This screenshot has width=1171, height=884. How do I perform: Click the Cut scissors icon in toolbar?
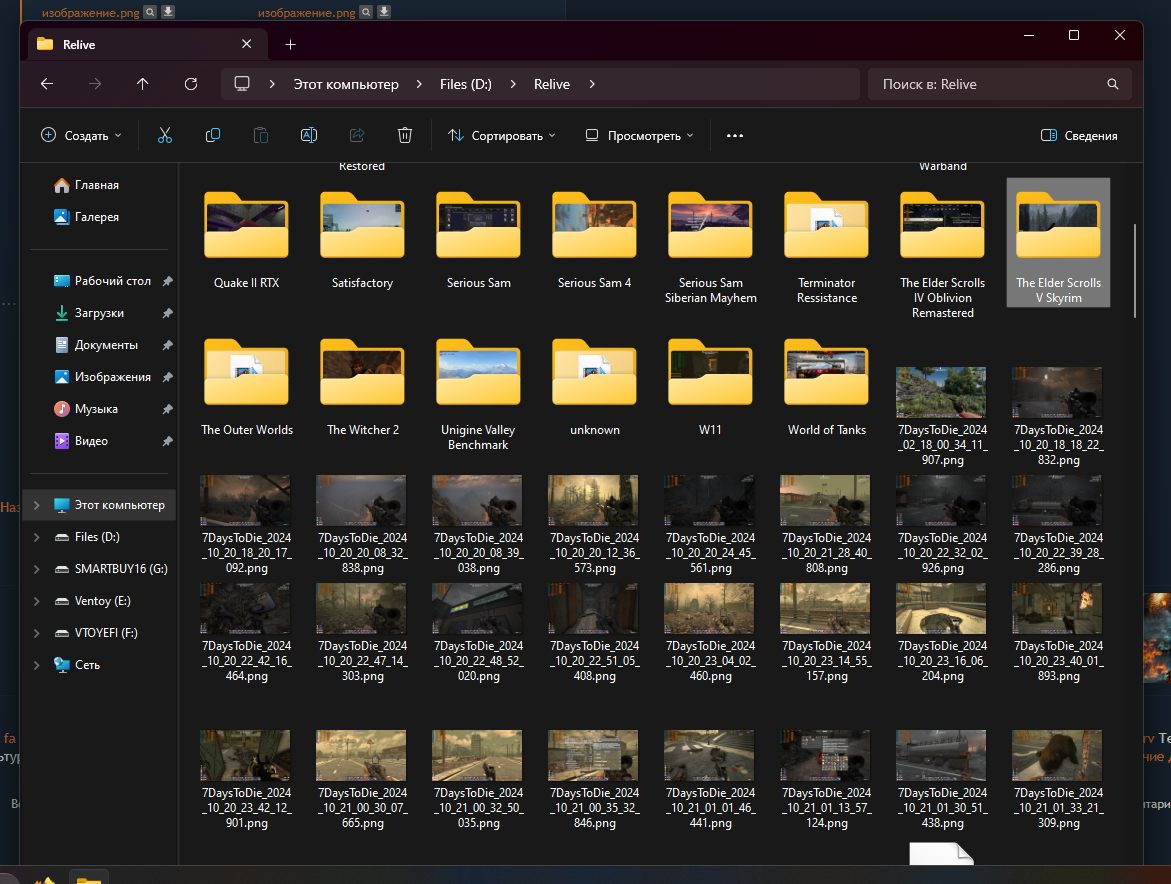tap(165, 135)
